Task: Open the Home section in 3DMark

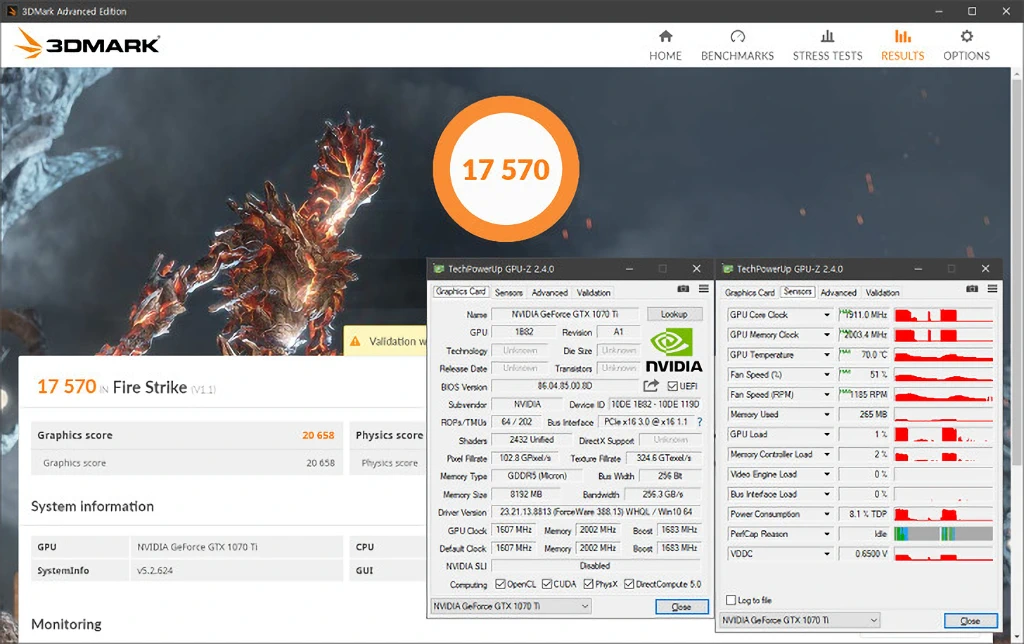Action: (x=665, y=45)
